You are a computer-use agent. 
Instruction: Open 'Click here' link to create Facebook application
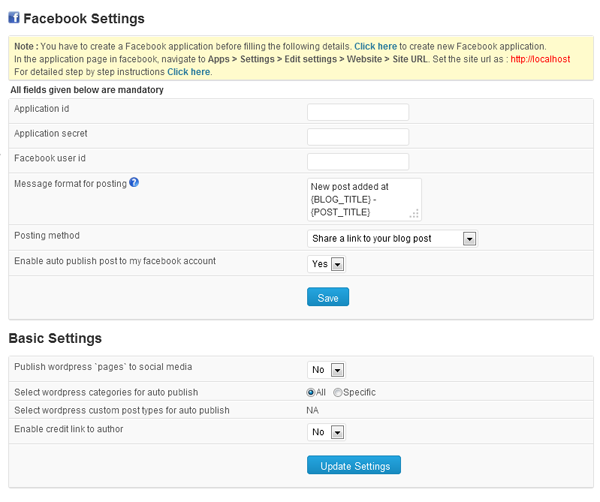point(375,46)
